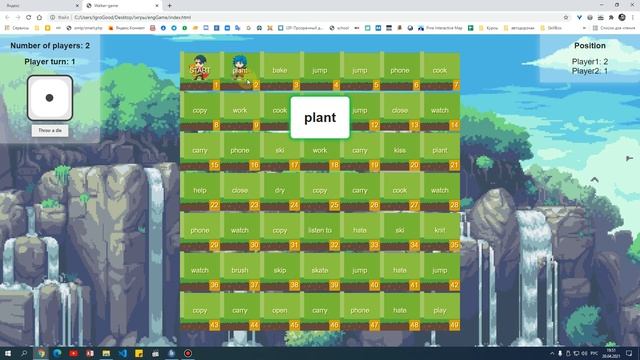Open the Сервисы apps bookmark
This screenshot has width=640, height=360.
(x=17, y=28)
